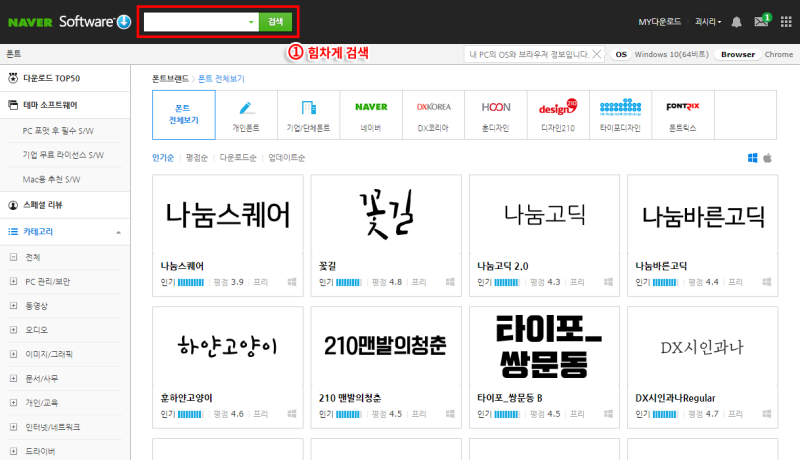The width and height of the screenshot is (800, 460).
Task: Open the user account name dropdown
Action: 708,22
